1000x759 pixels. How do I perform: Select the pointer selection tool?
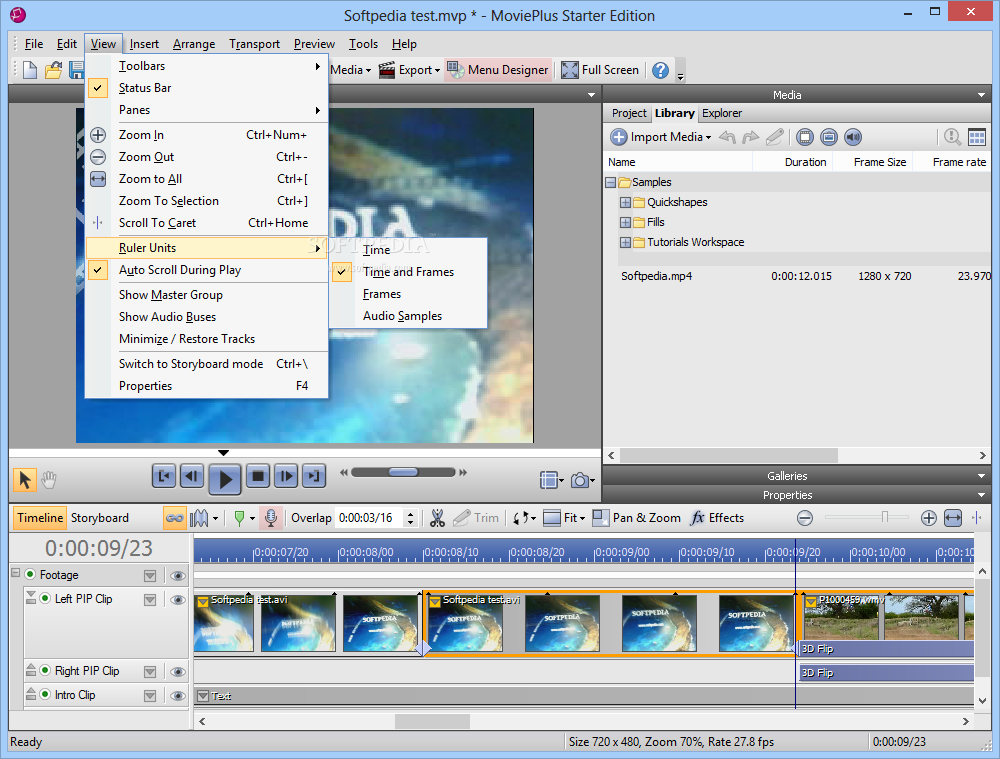click(26, 480)
